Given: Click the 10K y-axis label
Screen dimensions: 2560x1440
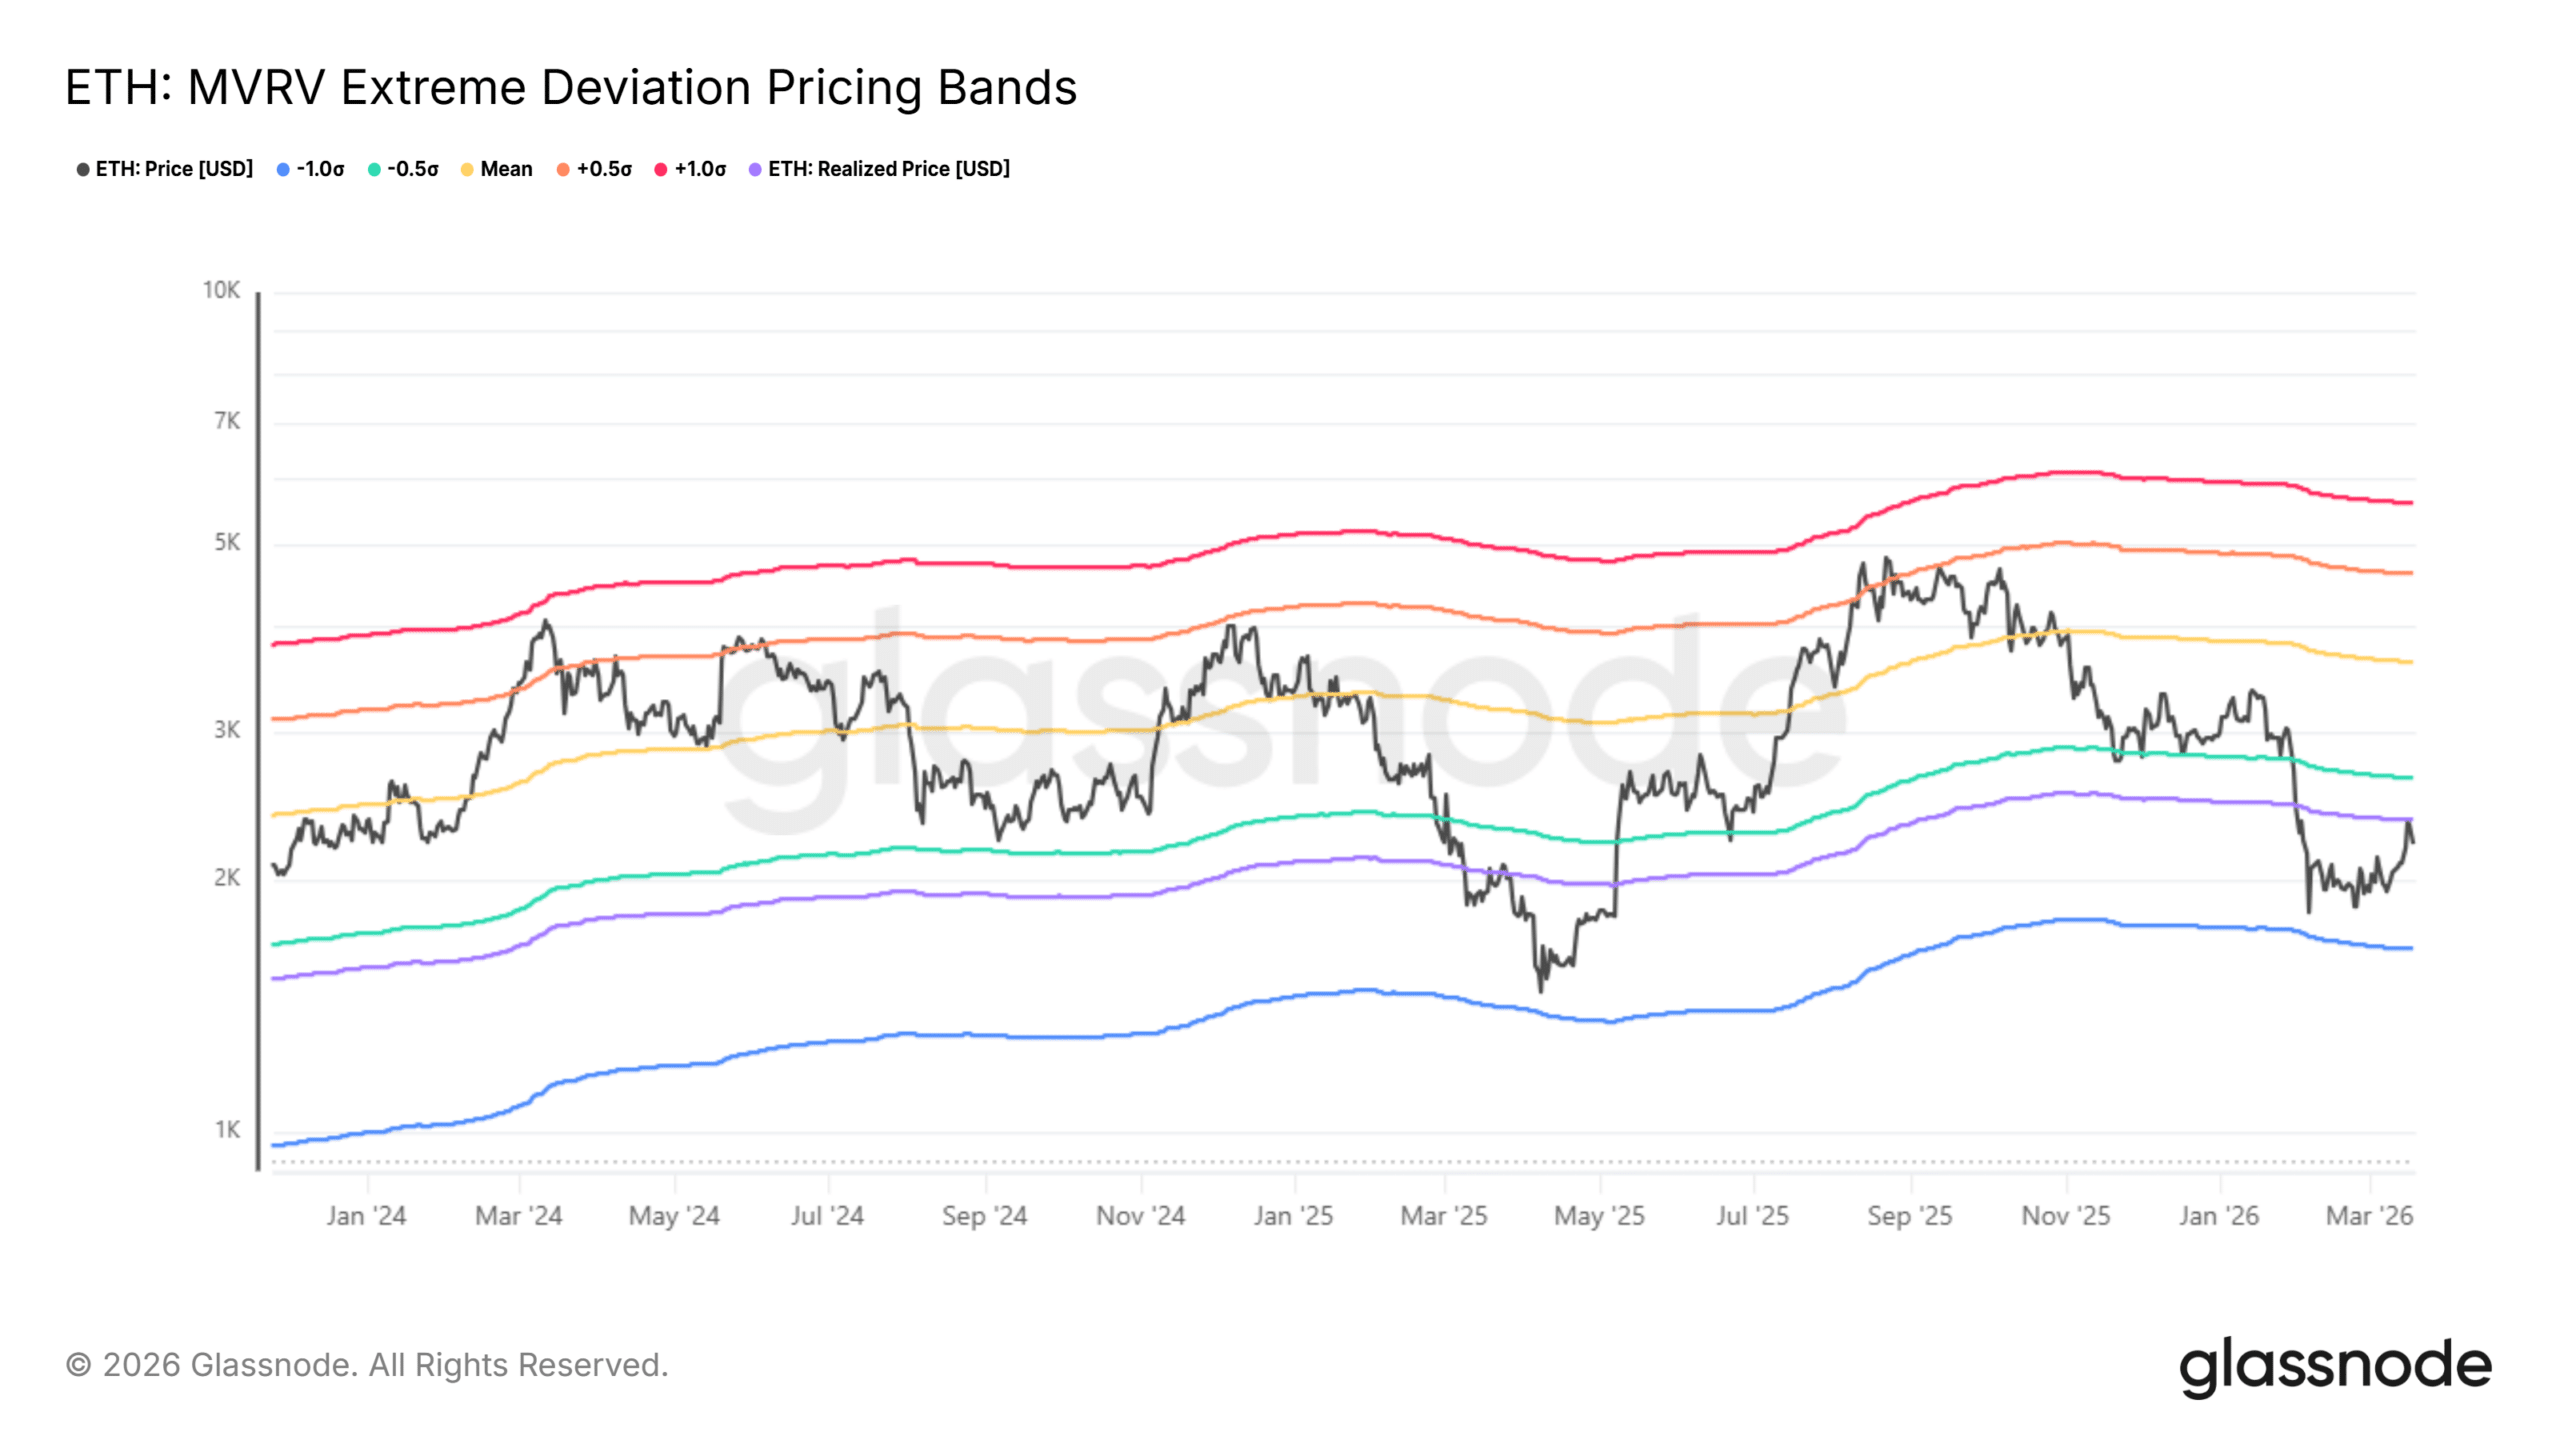Looking at the screenshot, I should [x=221, y=290].
